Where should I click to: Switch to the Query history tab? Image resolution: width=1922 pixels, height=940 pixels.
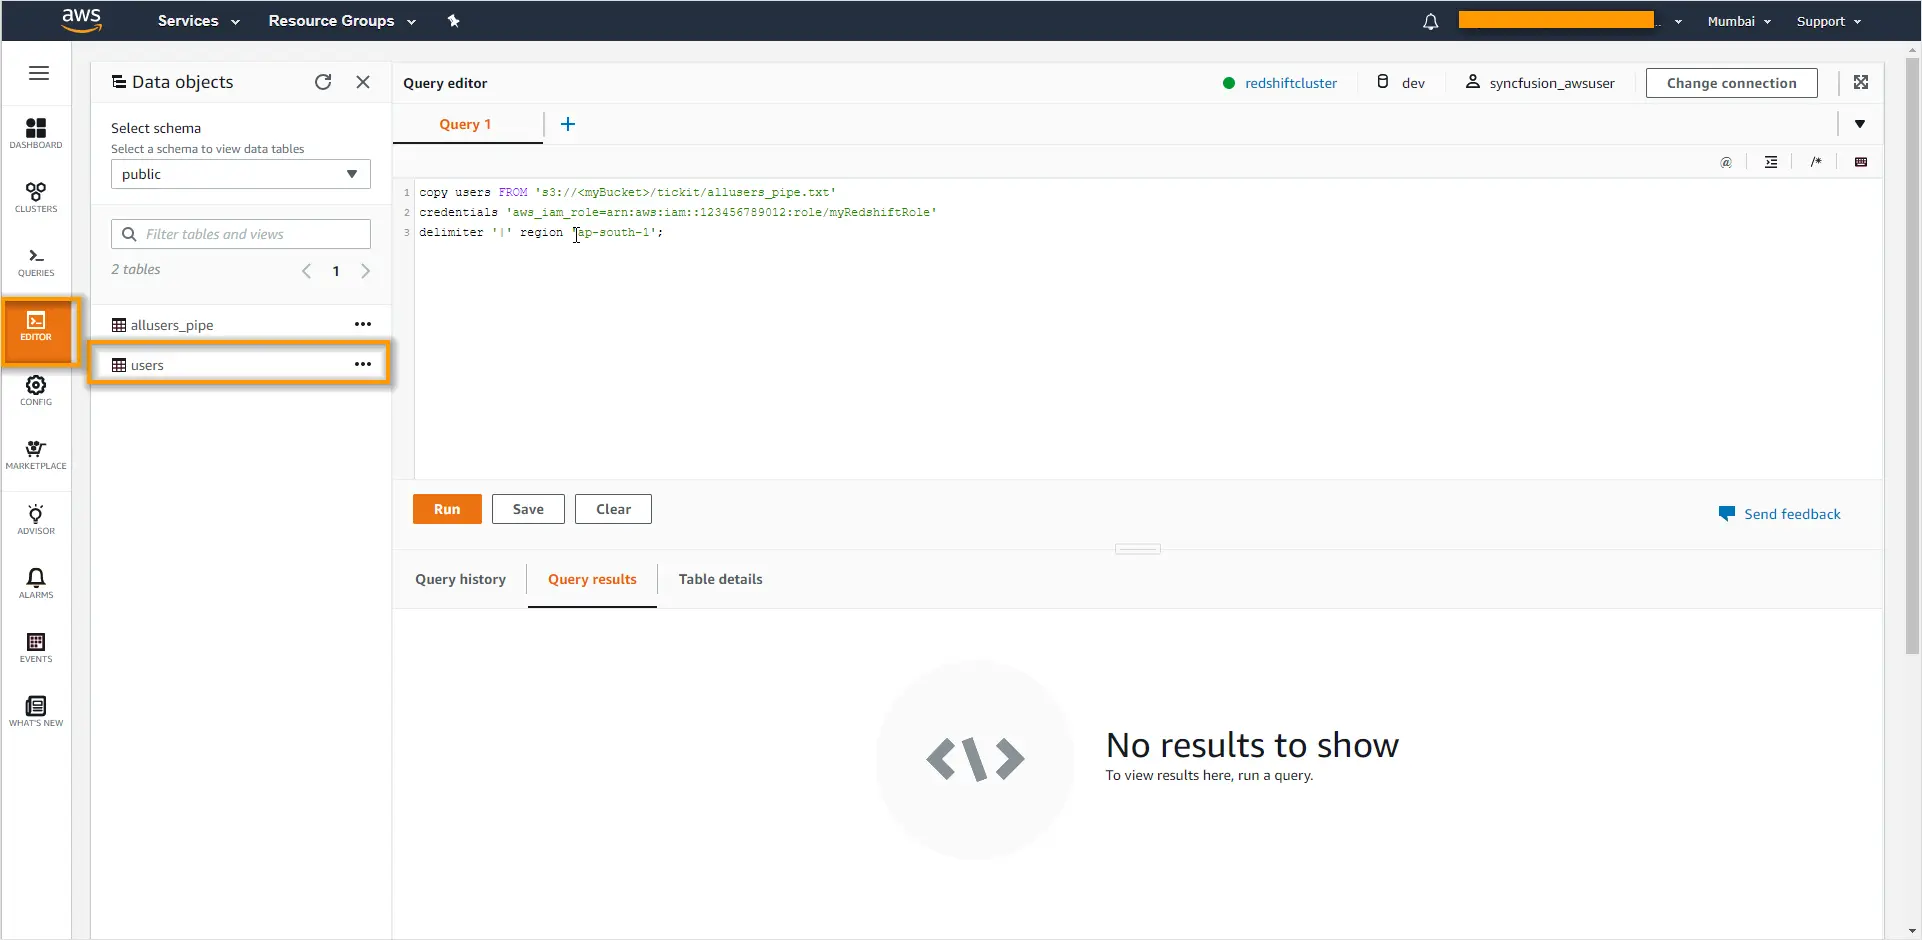coord(460,579)
